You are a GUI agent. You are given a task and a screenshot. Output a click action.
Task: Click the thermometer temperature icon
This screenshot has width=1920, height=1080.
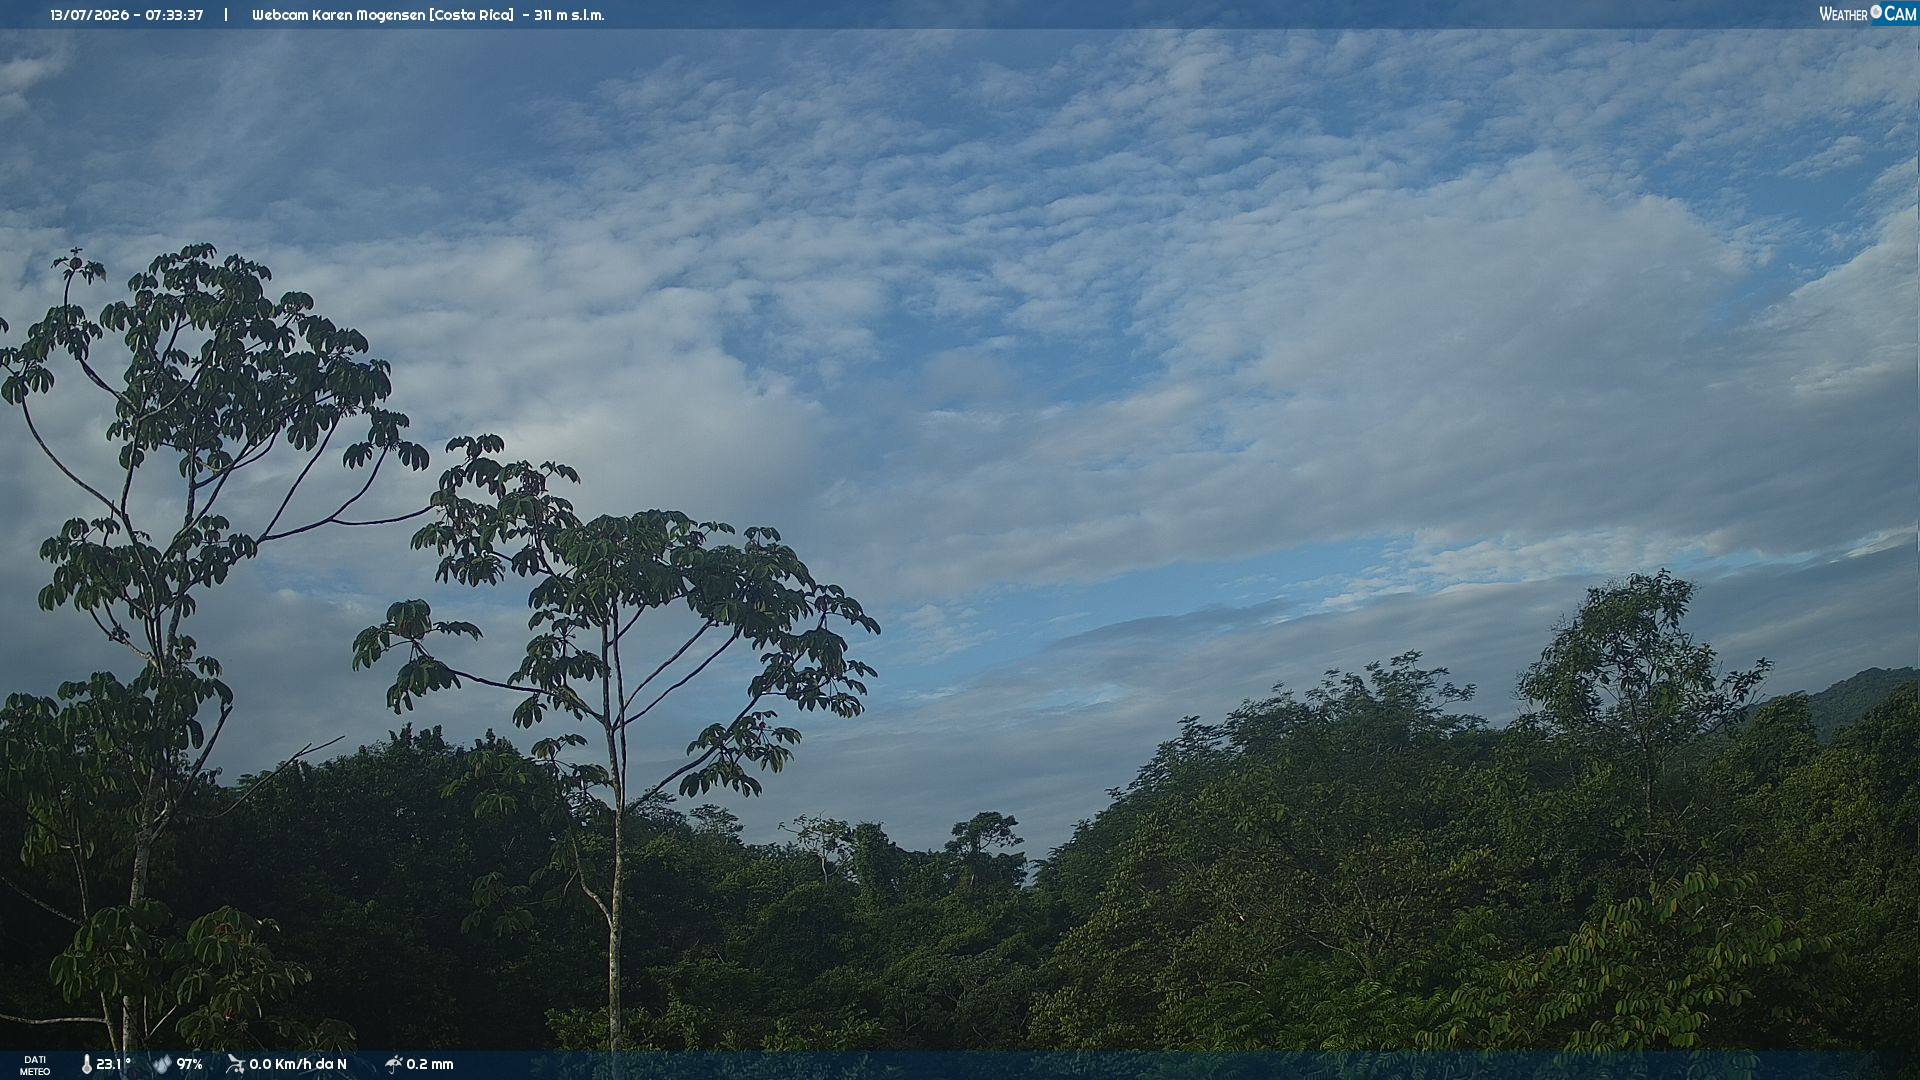87,1065
